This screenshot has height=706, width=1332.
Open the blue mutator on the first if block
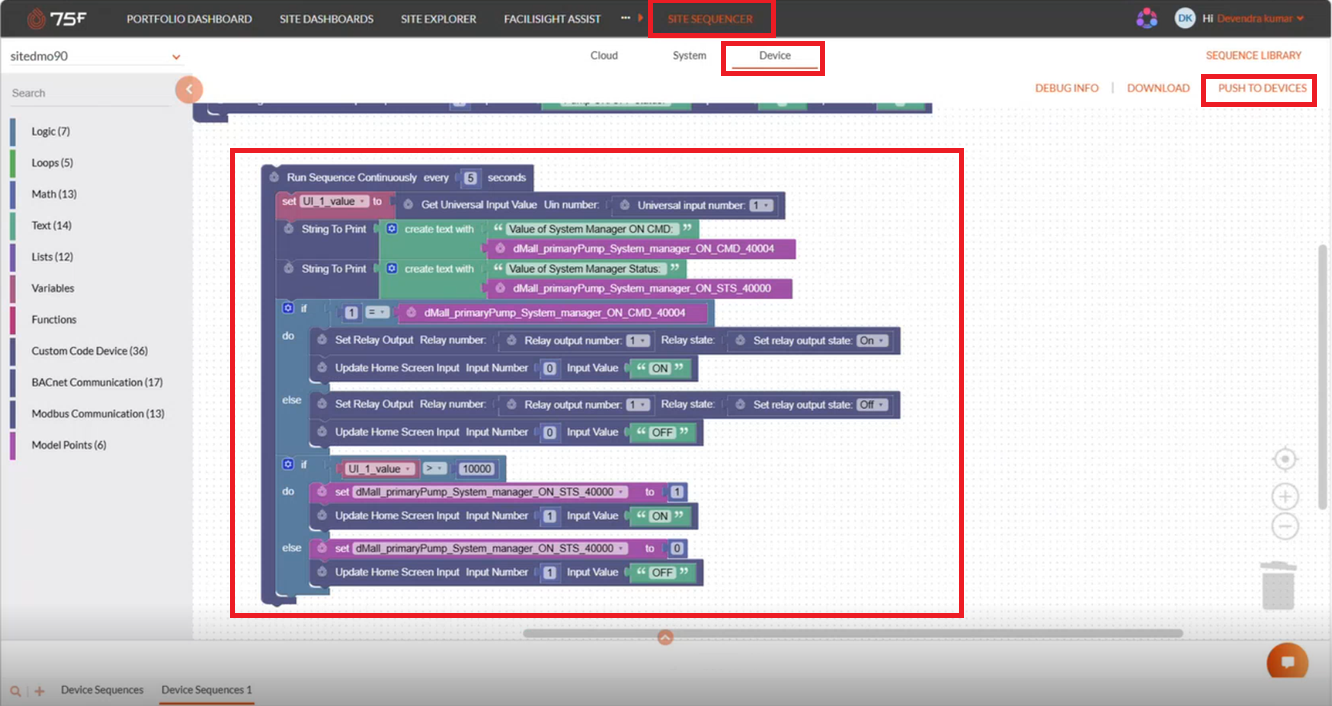pos(288,309)
